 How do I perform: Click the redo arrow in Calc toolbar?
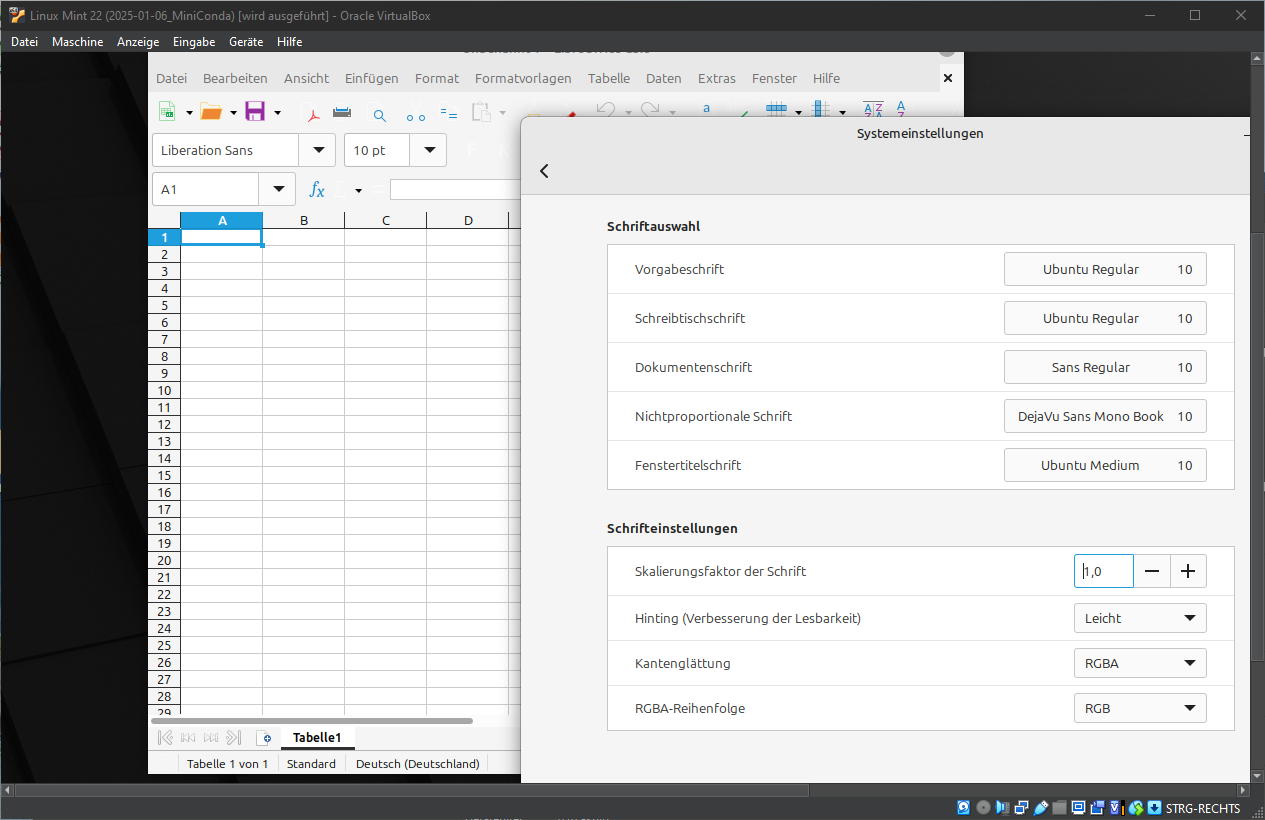coord(649,110)
